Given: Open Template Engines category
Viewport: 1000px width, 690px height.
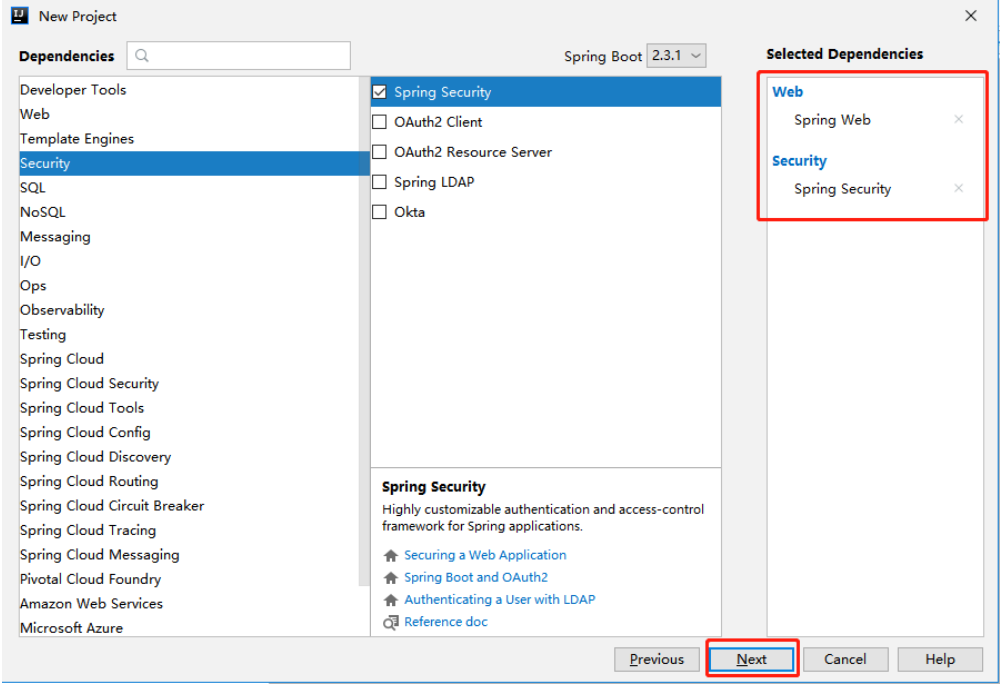Looking at the screenshot, I should (189, 139).
